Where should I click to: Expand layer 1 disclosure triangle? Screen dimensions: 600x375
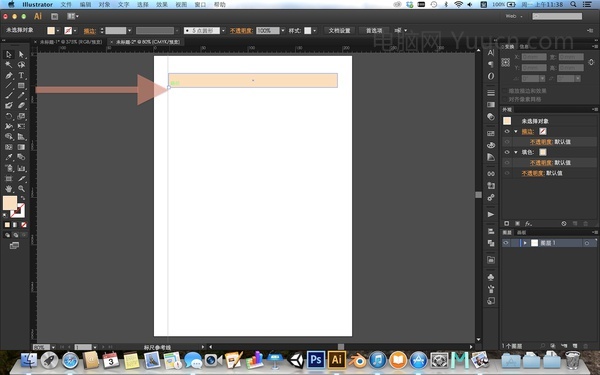point(525,243)
